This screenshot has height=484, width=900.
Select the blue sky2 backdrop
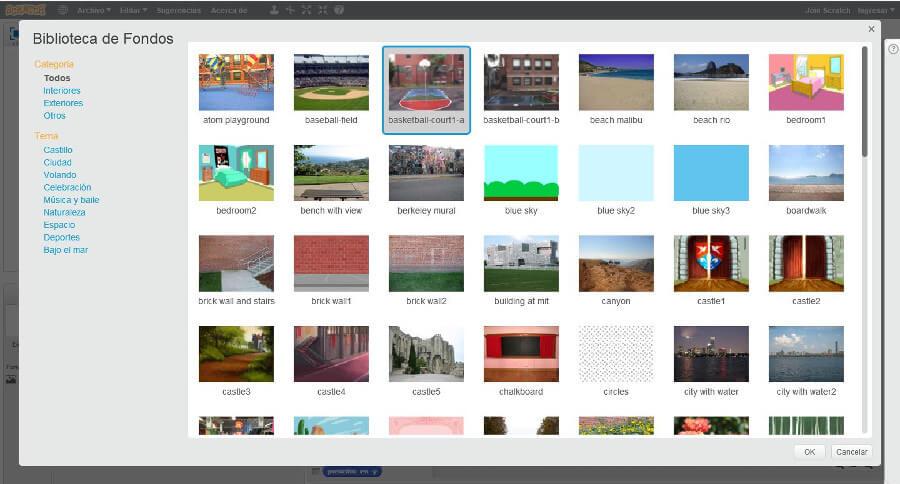[x=616, y=173]
